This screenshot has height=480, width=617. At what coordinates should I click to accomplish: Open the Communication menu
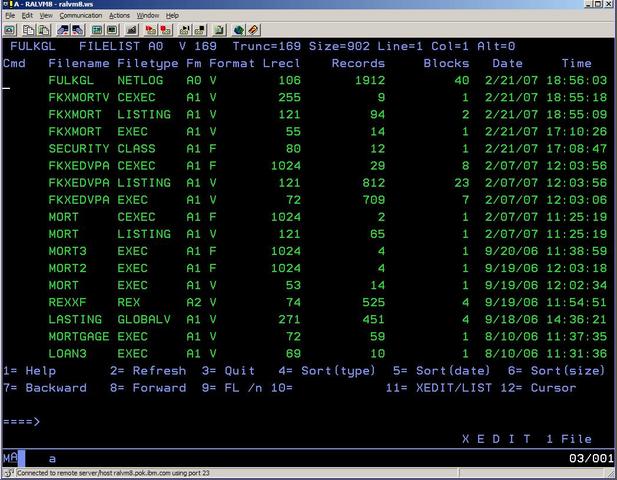81,15
